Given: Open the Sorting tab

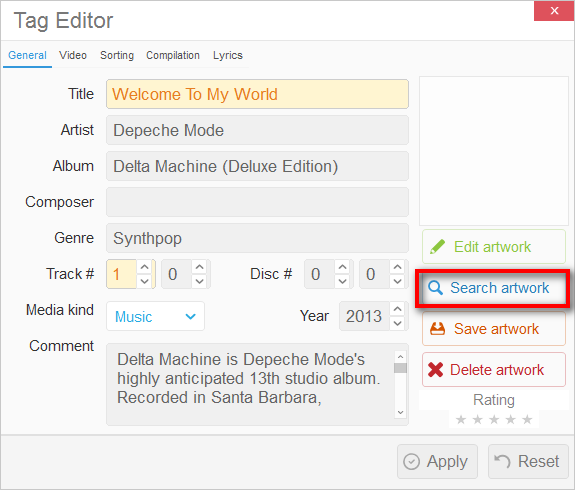Looking at the screenshot, I should click(x=117, y=55).
